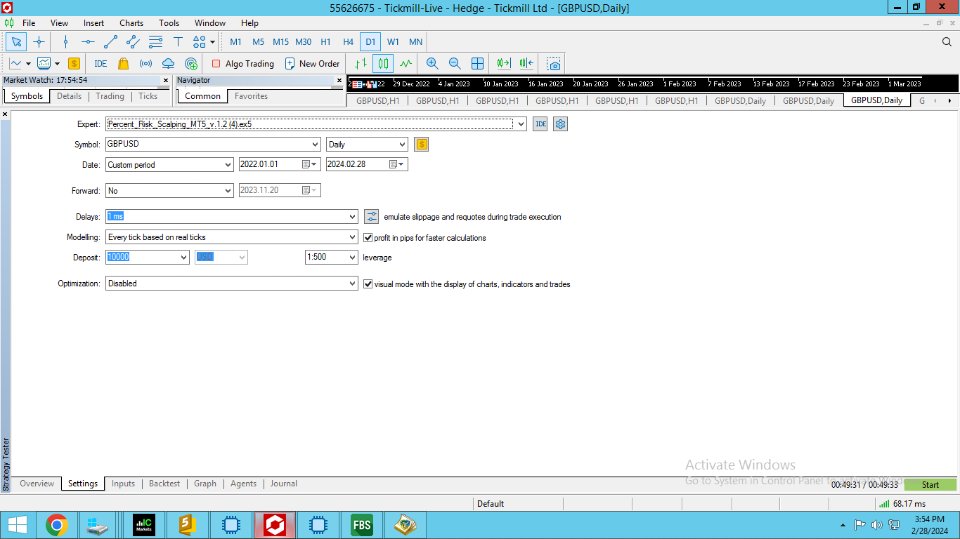Expand the Daily timeframe dropdown
This screenshot has height=539, width=960.
(x=402, y=145)
